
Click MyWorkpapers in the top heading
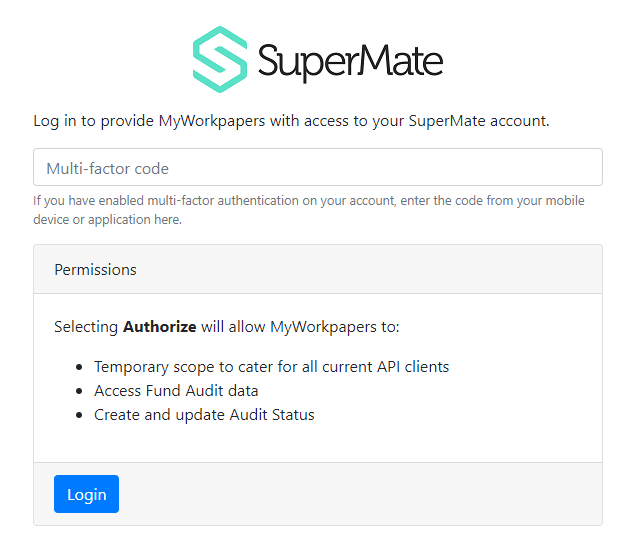tap(212, 121)
